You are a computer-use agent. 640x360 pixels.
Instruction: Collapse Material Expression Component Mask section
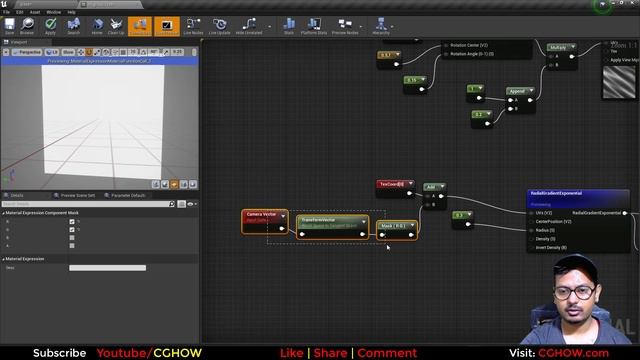[3, 213]
